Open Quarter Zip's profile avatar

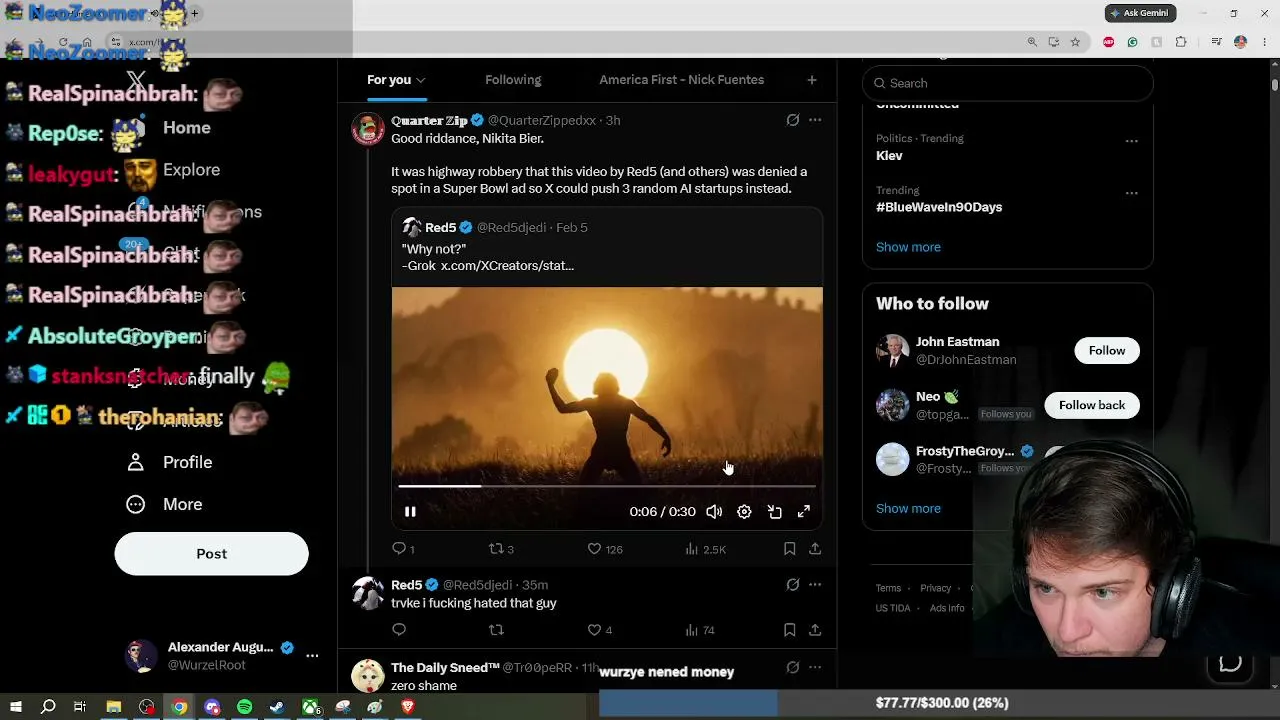tap(368, 129)
